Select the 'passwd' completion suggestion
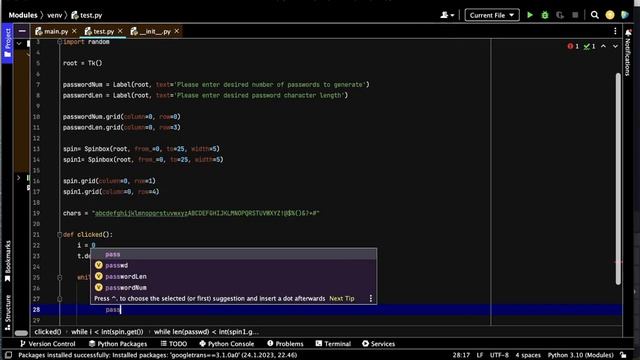Viewport: 640px width, 360px height. click(233, 265)
